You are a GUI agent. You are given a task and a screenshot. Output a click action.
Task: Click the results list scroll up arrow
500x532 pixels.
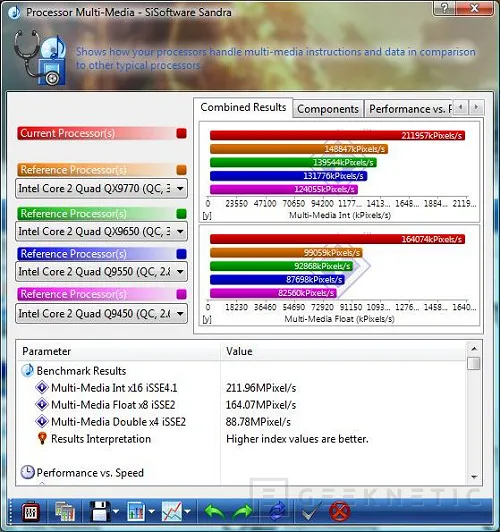point(474,349)
